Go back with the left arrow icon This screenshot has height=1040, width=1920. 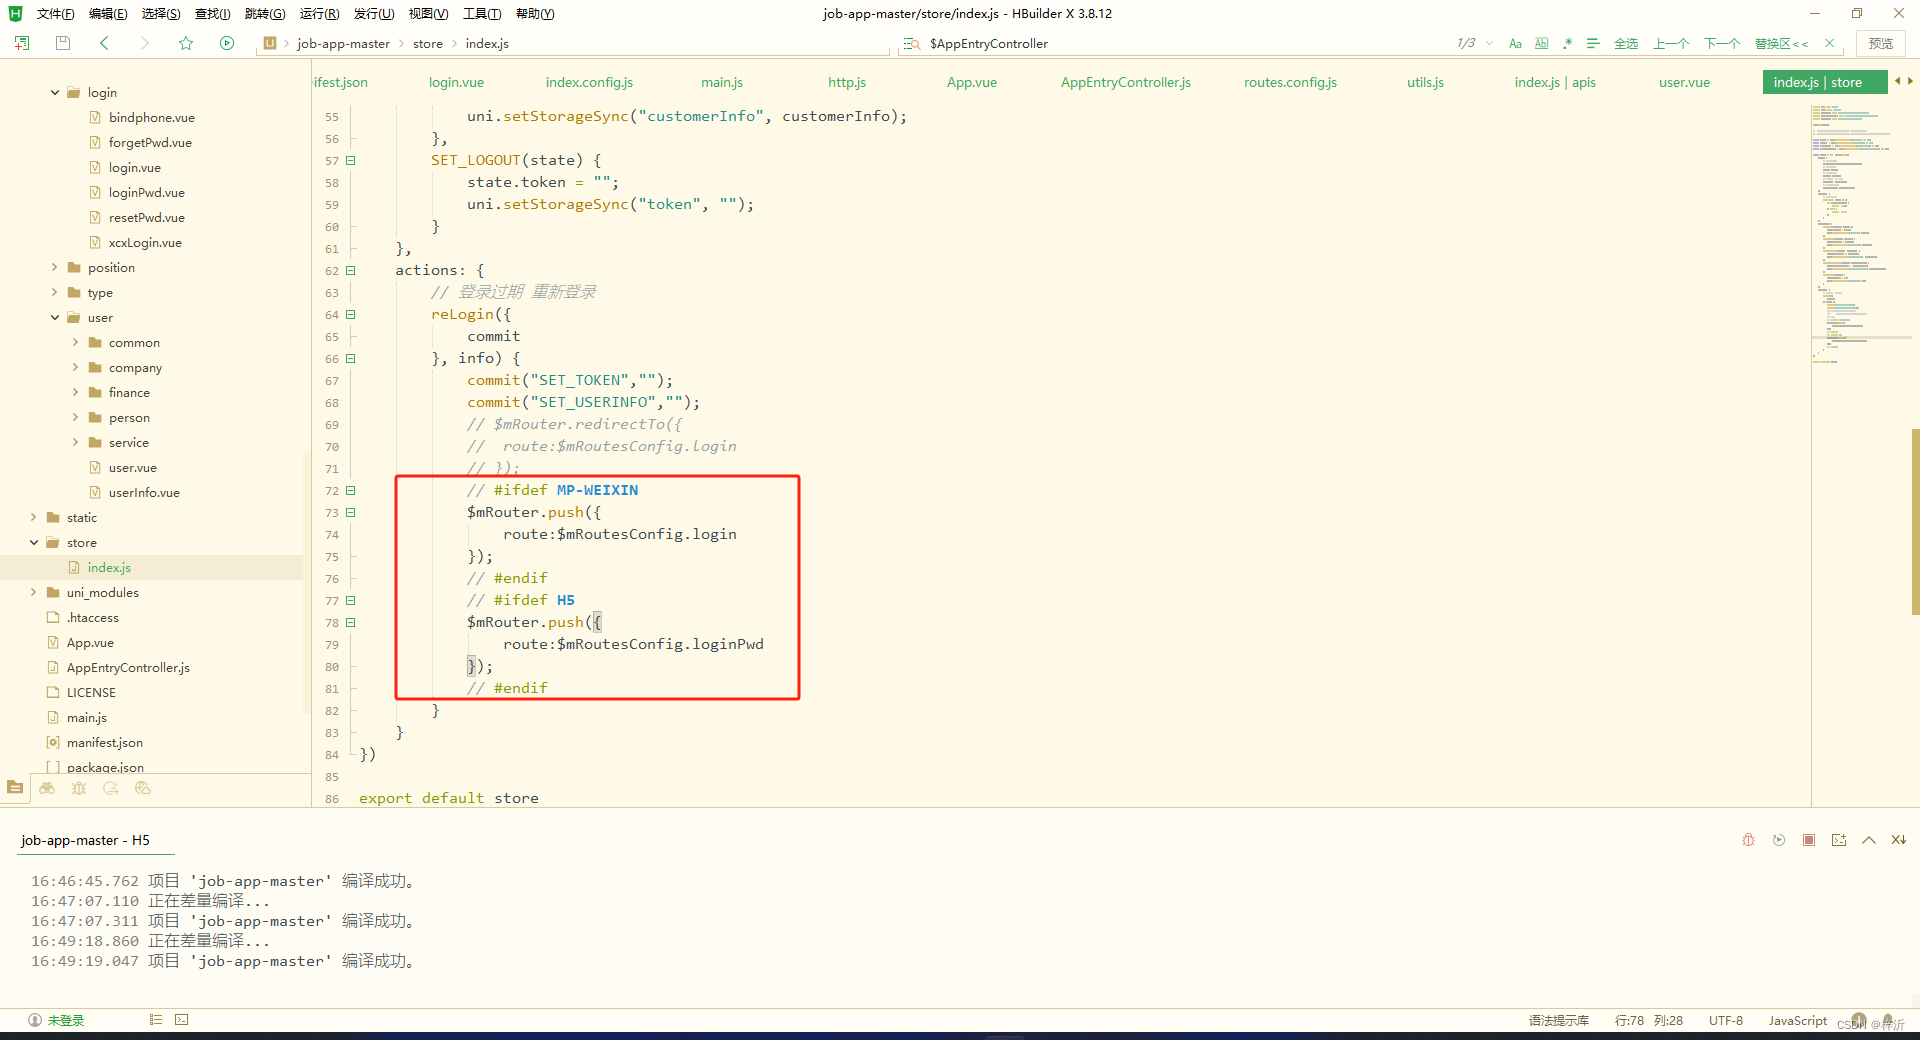pos(104,43)
